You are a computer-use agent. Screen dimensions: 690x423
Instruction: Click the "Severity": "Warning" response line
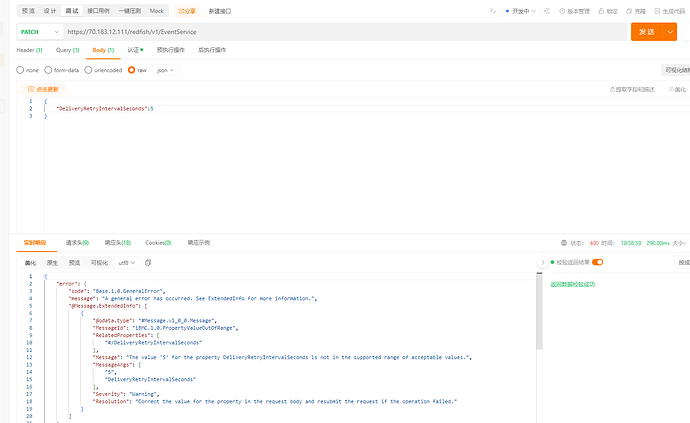pyautogui.click(x=126, y=394)
